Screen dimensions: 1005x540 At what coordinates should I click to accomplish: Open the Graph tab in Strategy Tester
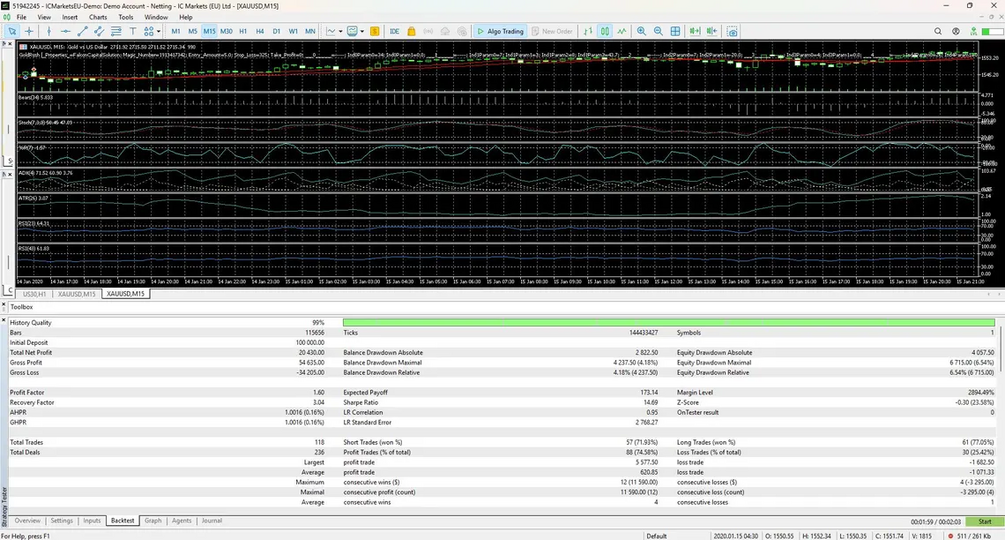click(x=153, y=521)
